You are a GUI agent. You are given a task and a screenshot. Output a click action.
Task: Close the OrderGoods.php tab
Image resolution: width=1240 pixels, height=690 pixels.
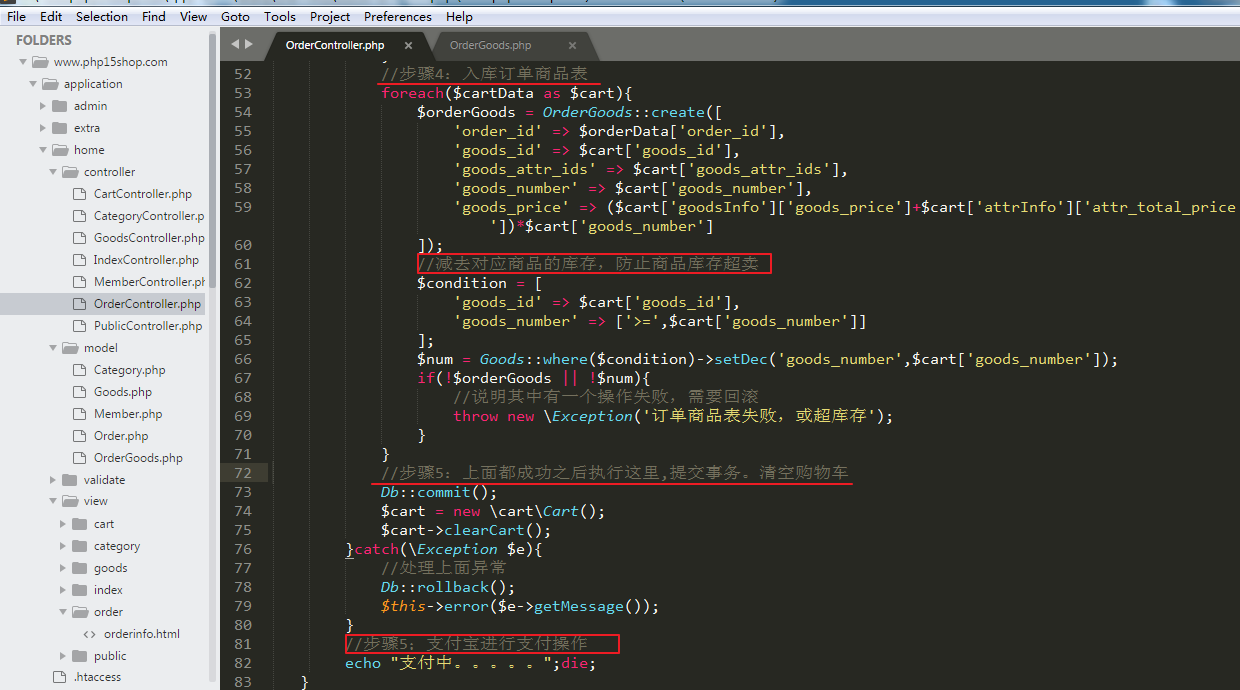[572, 46]
